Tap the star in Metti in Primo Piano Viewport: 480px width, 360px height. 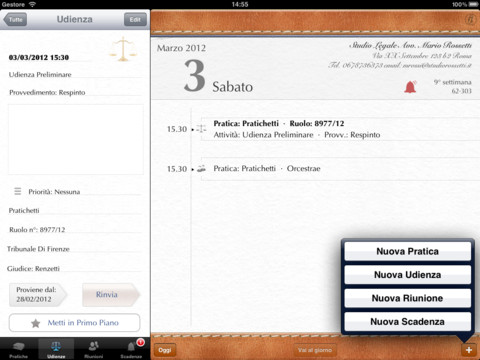(36, 323)
